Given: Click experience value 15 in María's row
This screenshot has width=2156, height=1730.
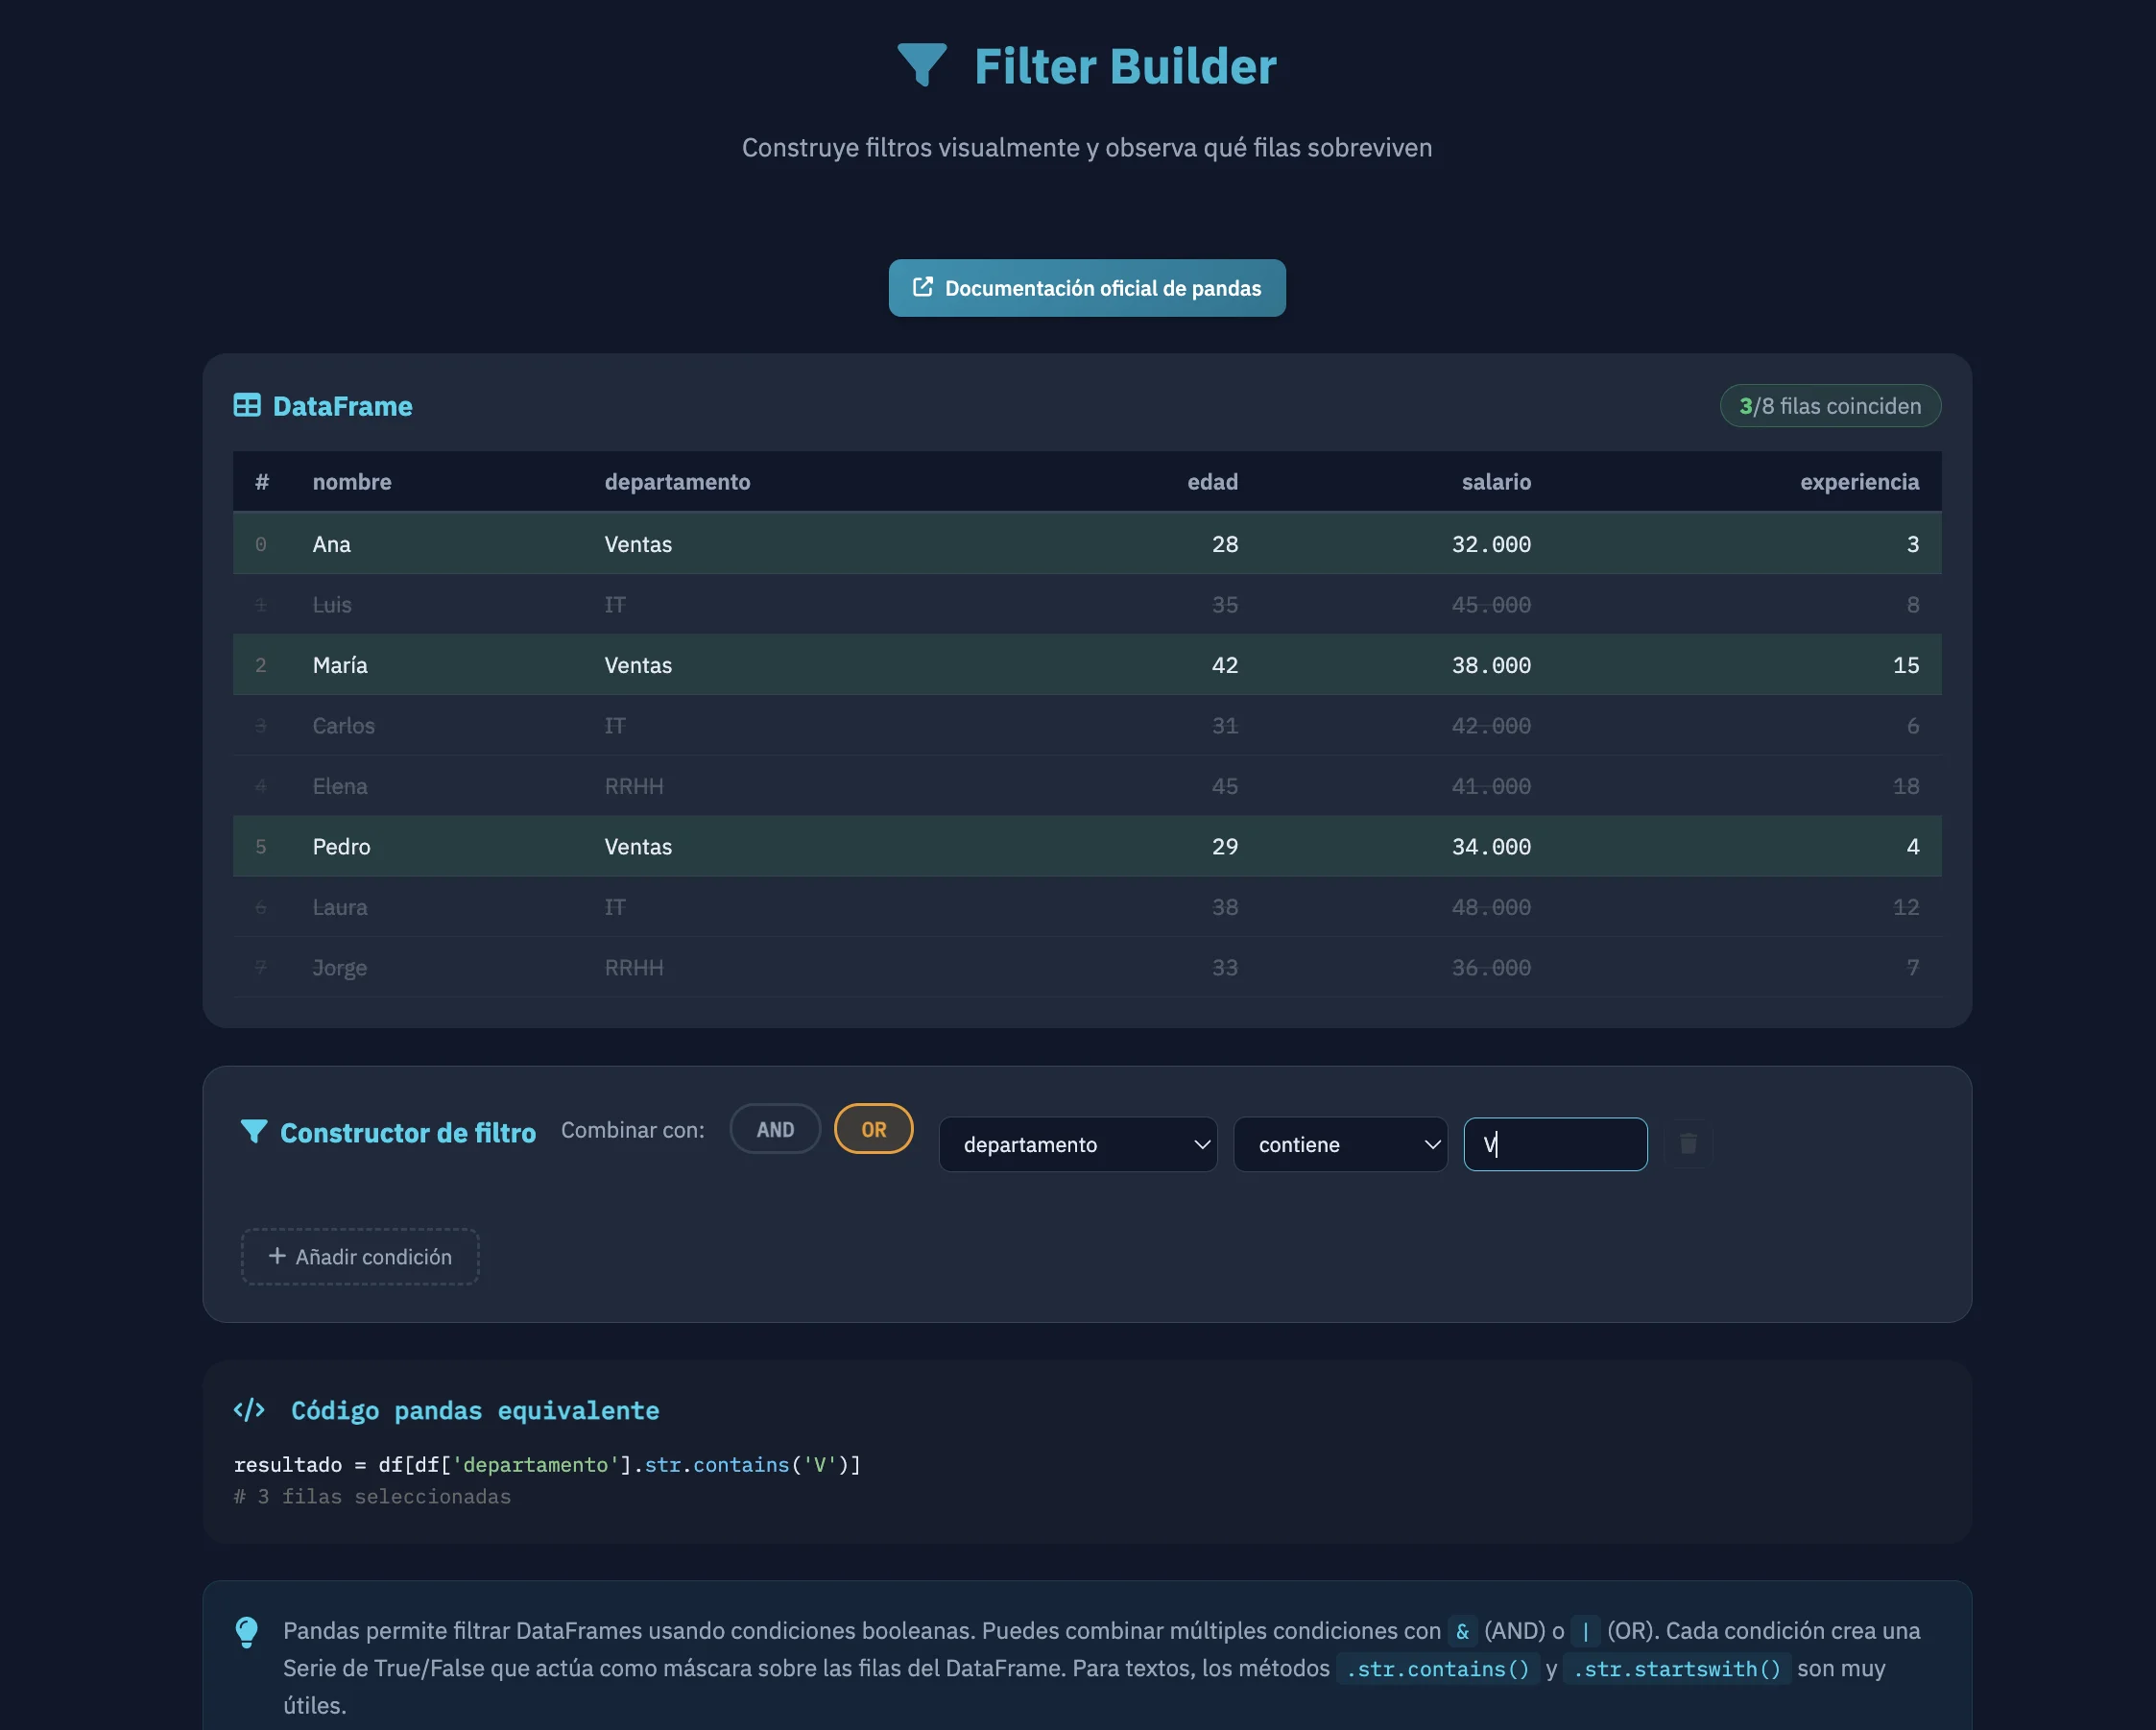Looking at the screenshot, I should (x=1906, y=665).
